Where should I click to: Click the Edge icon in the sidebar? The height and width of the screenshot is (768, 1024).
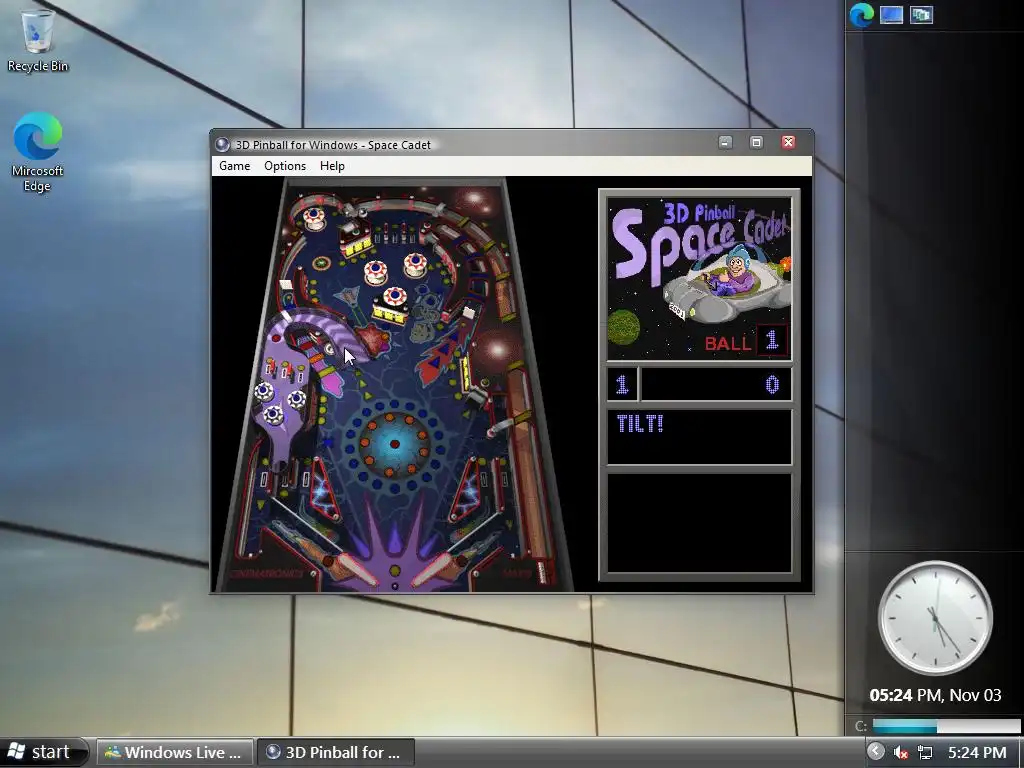(861, 14)
